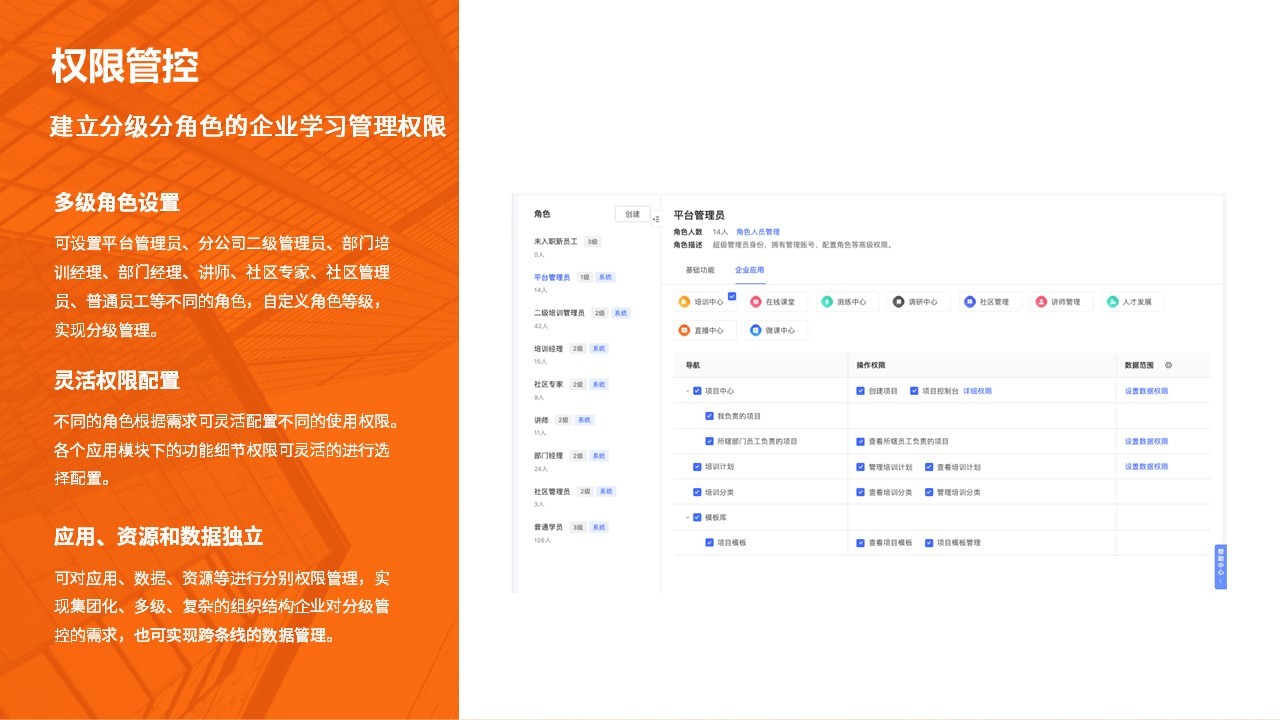This screenshot has height=720, width=1280.
Task: Select the 社区管理 module icon
Action: pyautogui.click(x=969, y=300)
